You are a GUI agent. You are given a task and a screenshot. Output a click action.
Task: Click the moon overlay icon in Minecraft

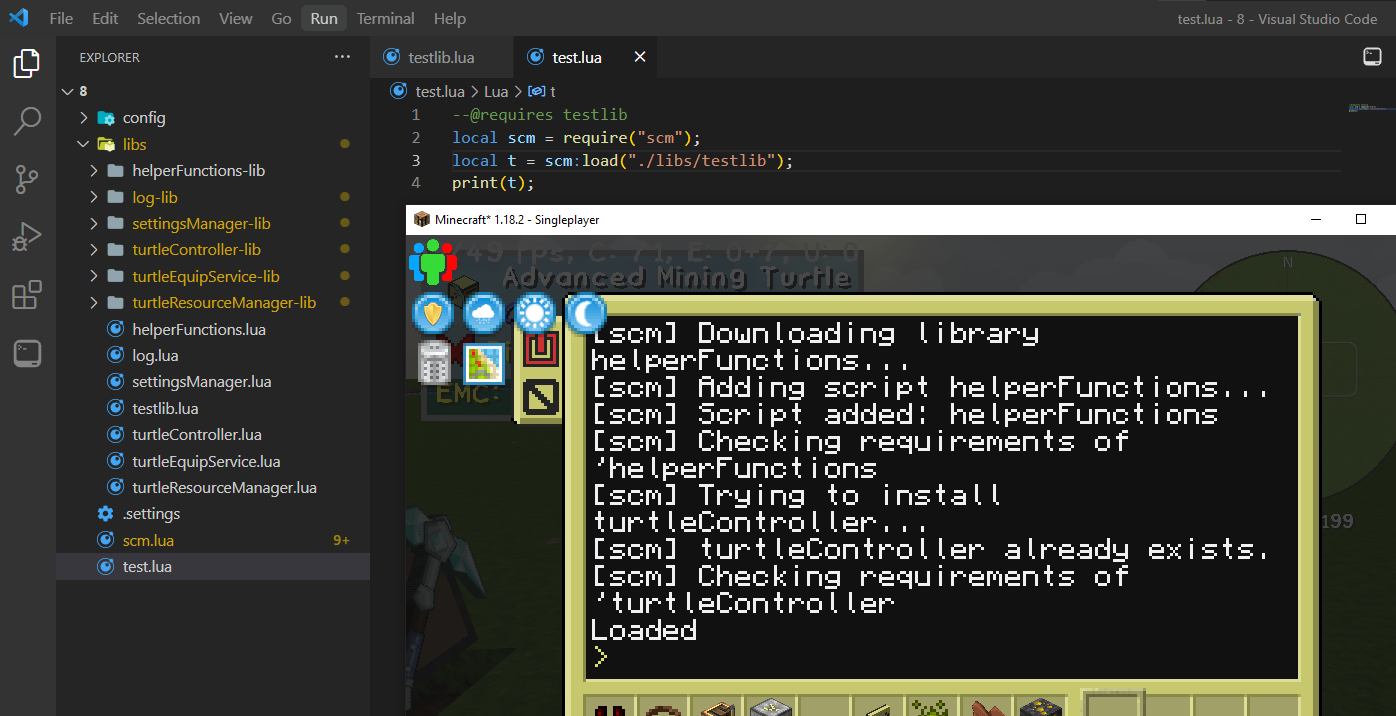[586, 314]
